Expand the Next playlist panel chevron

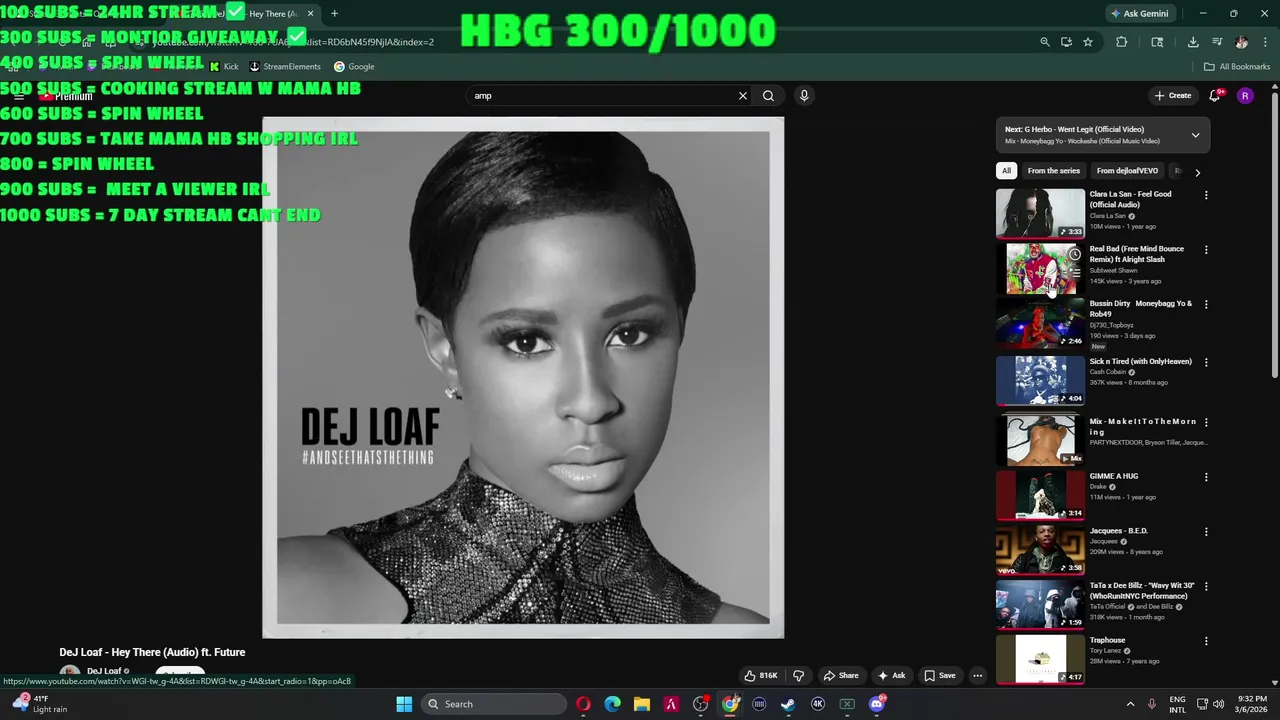[x=1195, y=135]
